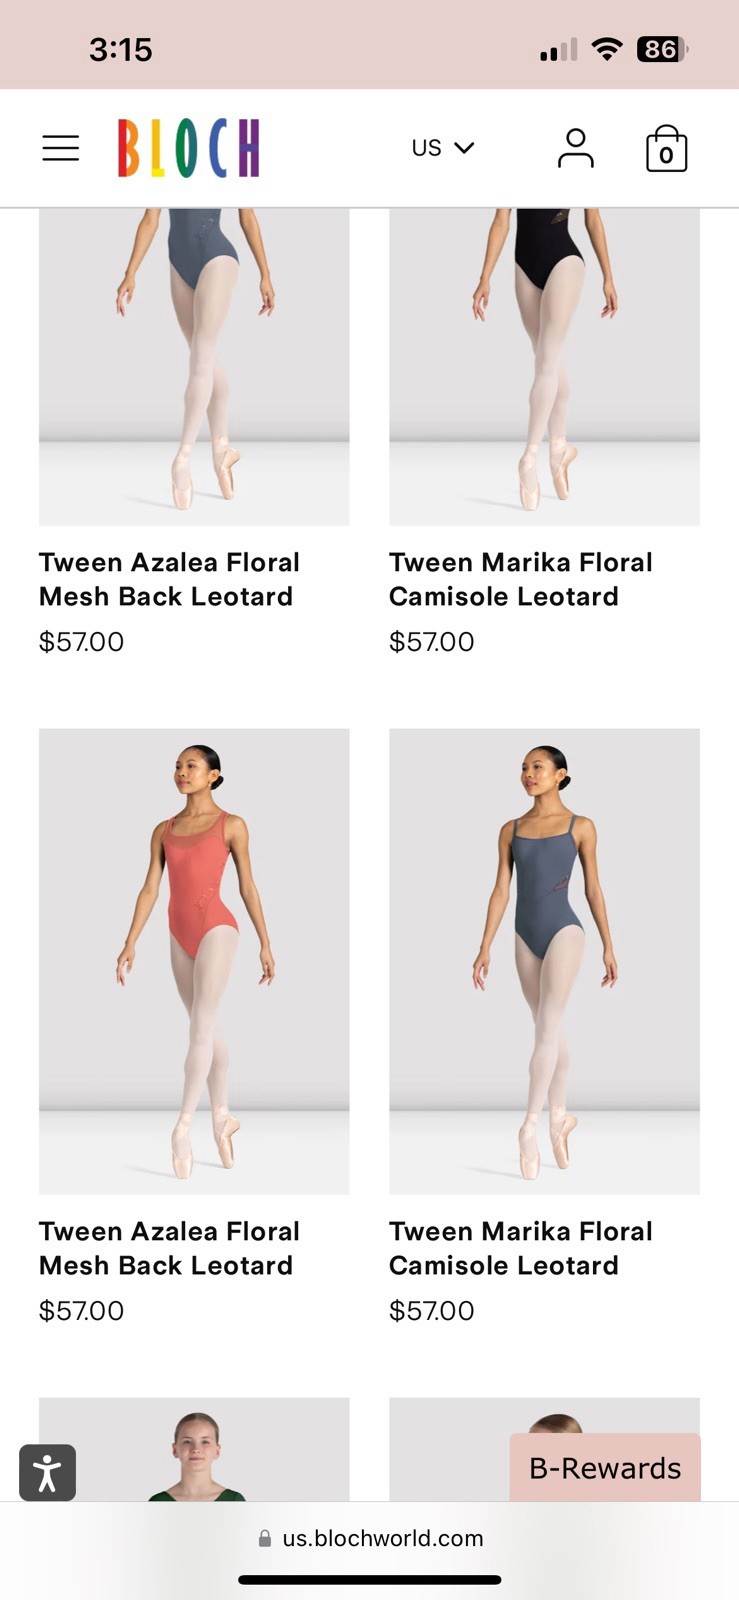
Task: Tap the lower Tween Marika Floral Camisole Leotard title
Action: tap(520, 1248)
